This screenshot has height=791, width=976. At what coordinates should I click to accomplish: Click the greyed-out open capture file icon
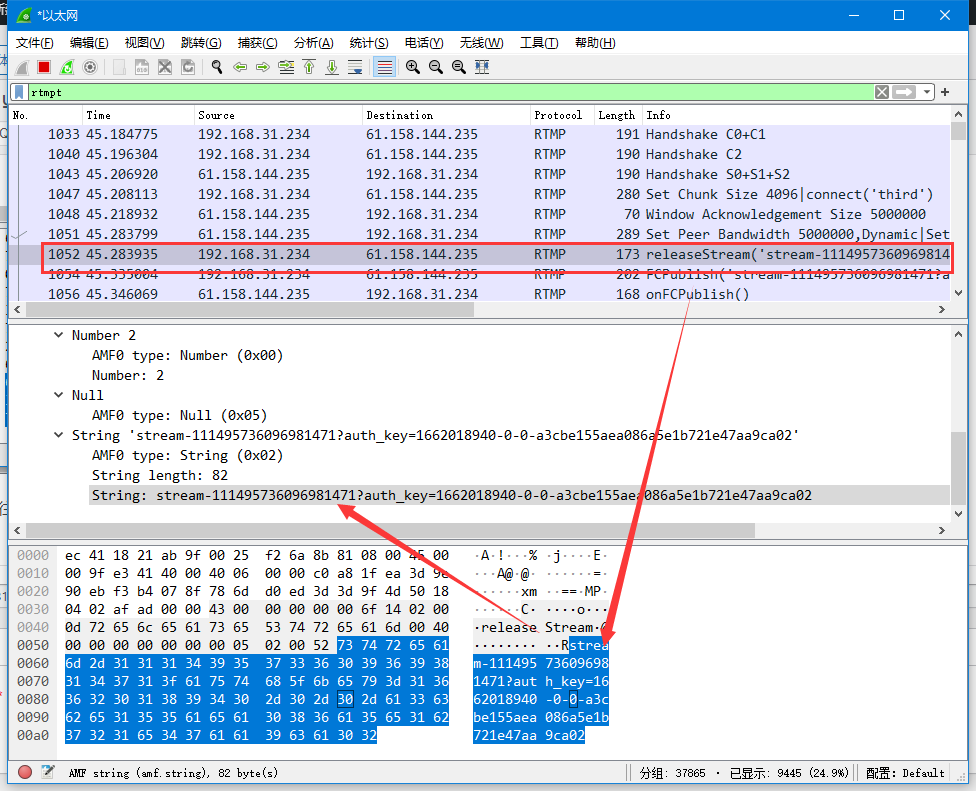(x=119, y=67)
